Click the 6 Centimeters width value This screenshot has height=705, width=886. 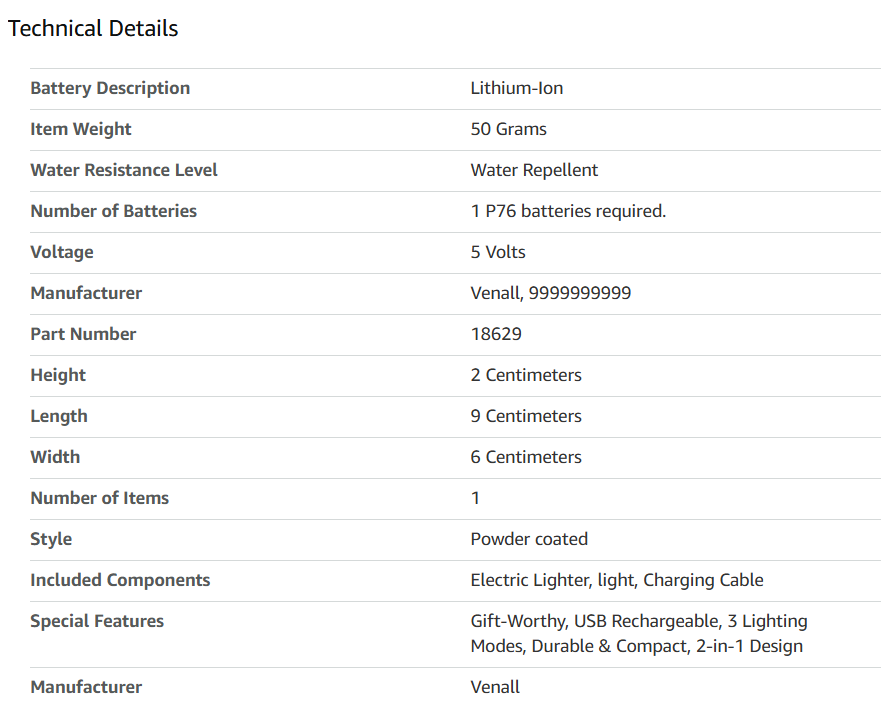[x=526, y=457]
